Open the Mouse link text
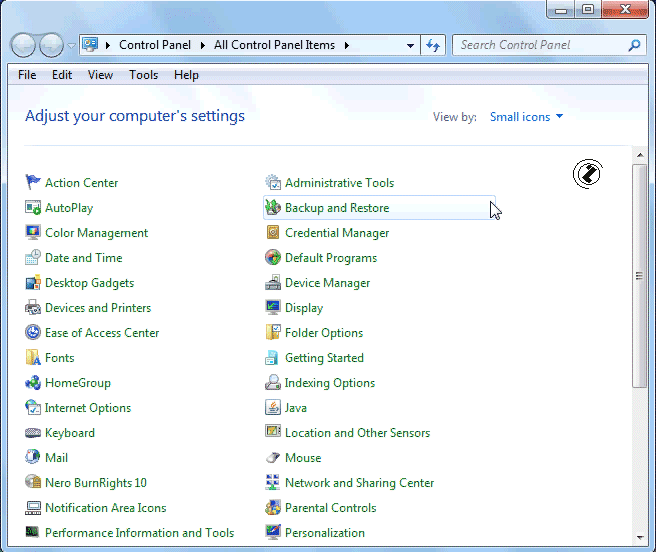 tap(303, 457)
